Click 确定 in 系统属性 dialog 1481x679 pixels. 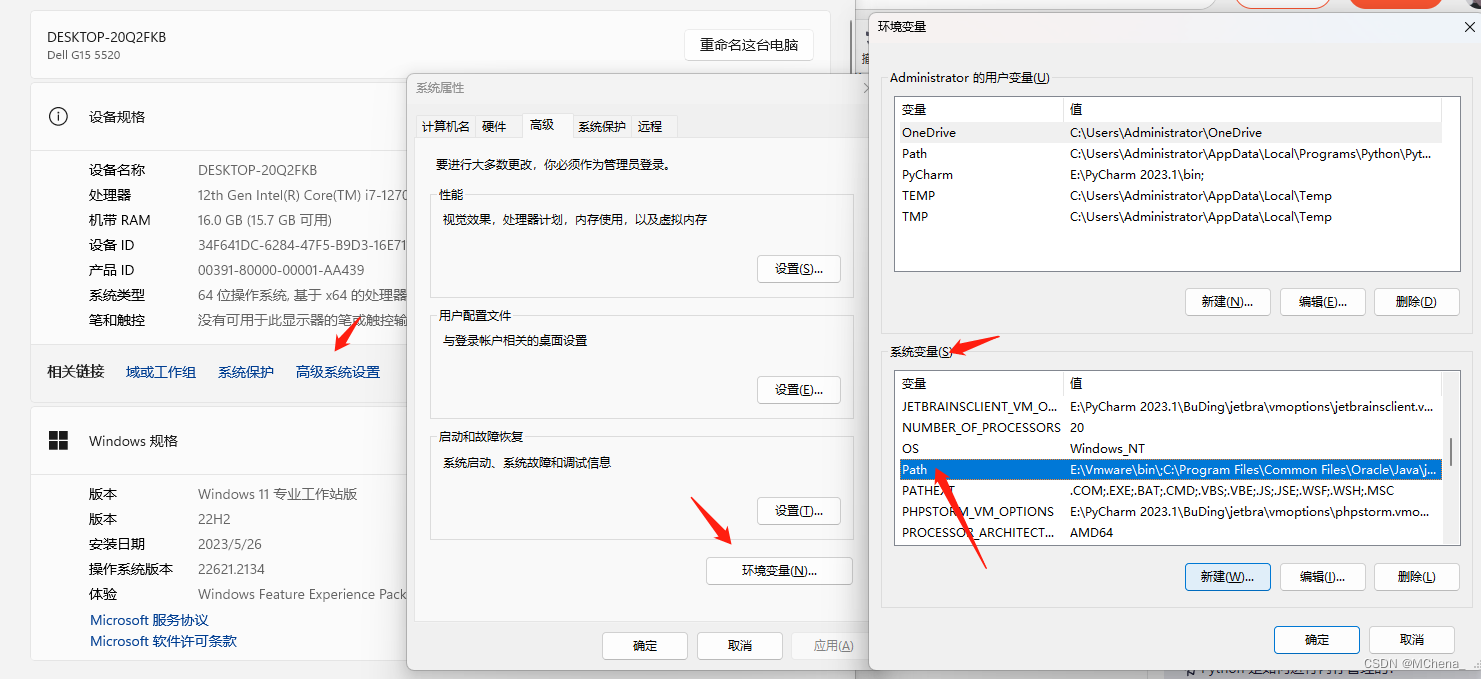pos(645,646)
